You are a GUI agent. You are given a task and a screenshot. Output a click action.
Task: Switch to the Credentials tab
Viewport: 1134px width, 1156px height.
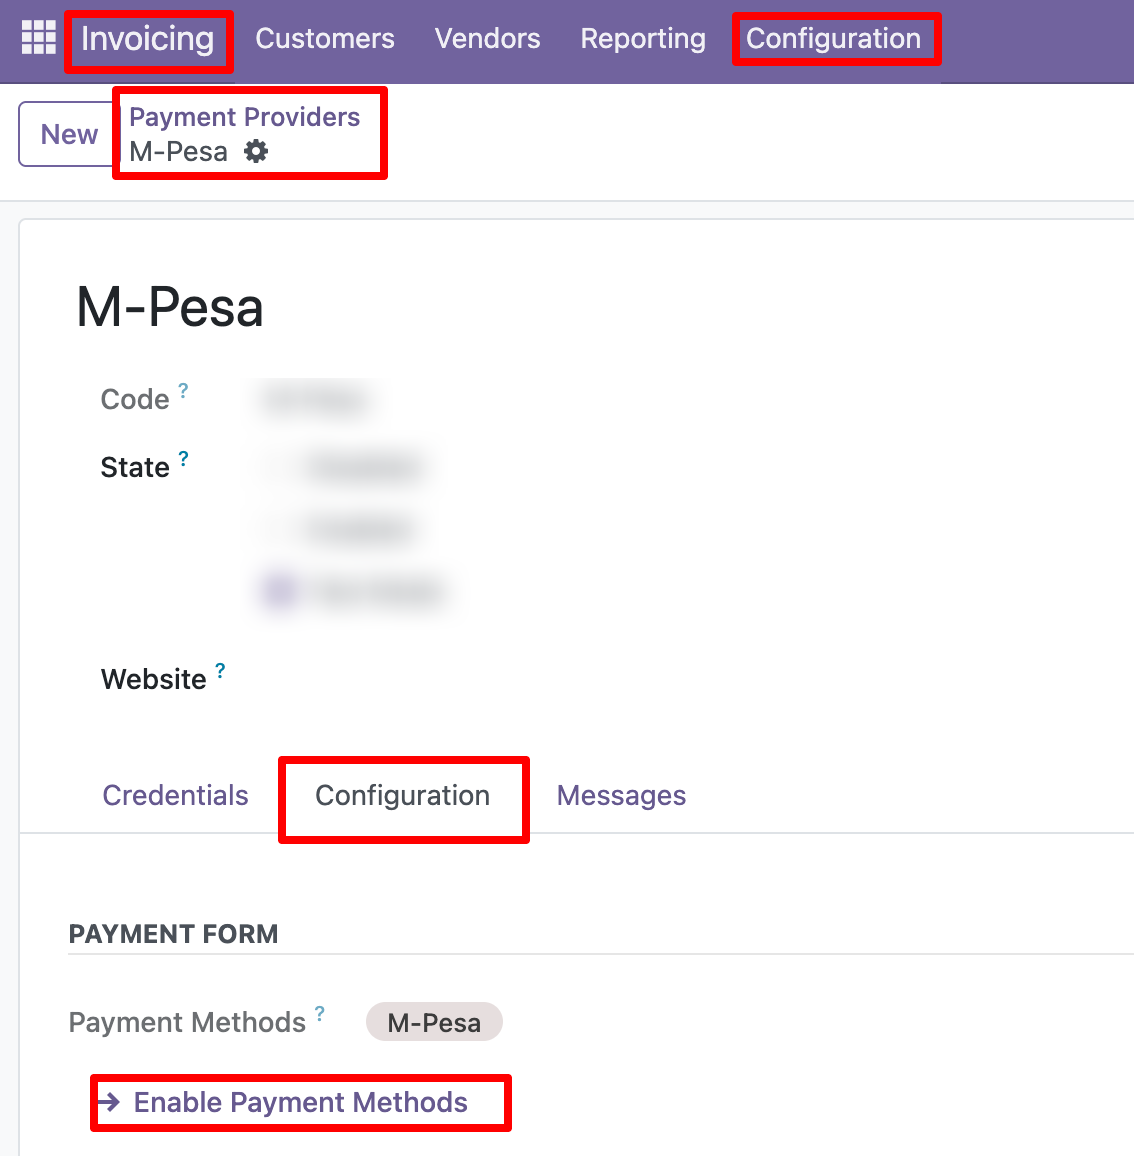pyautogui.click(x=175, y=796)
